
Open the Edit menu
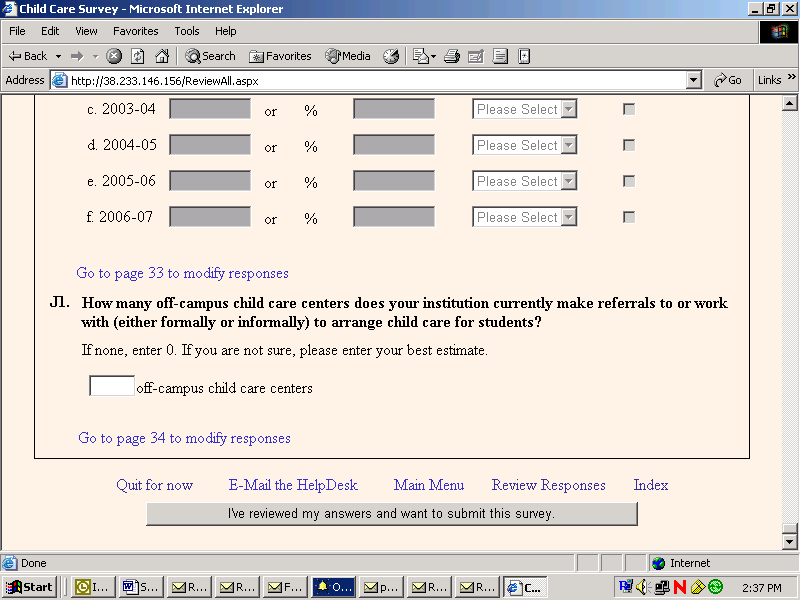tap(50, 31)
